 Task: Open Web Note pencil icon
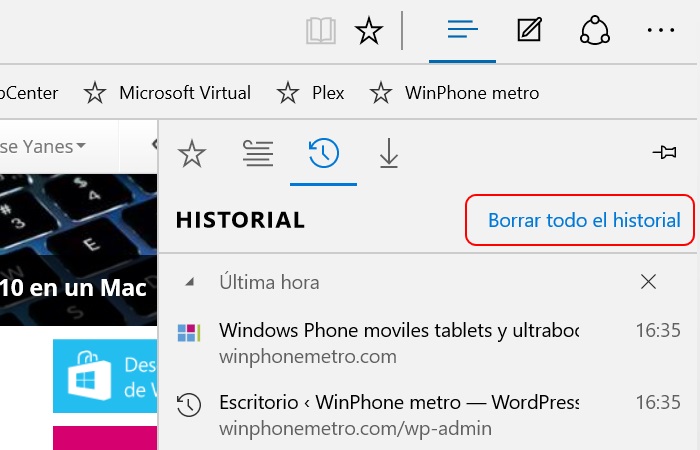[529, 29]
